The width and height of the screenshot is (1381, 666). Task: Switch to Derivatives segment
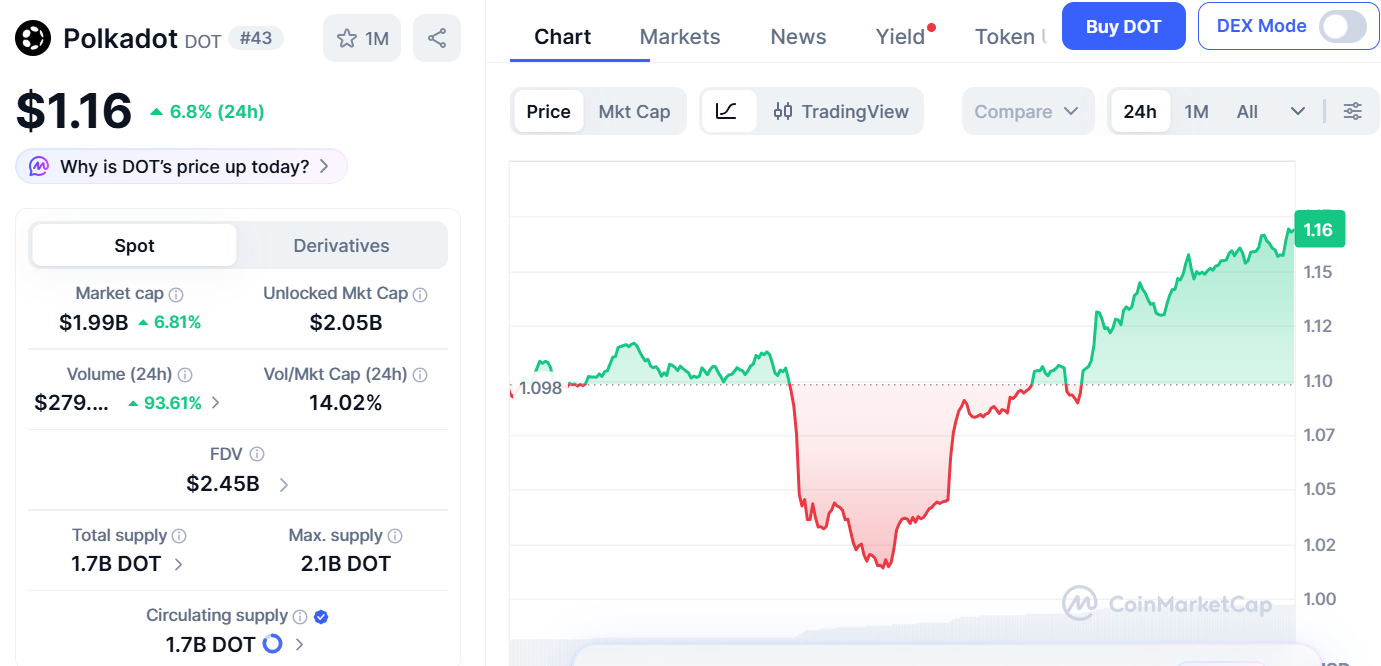(341, 245)
